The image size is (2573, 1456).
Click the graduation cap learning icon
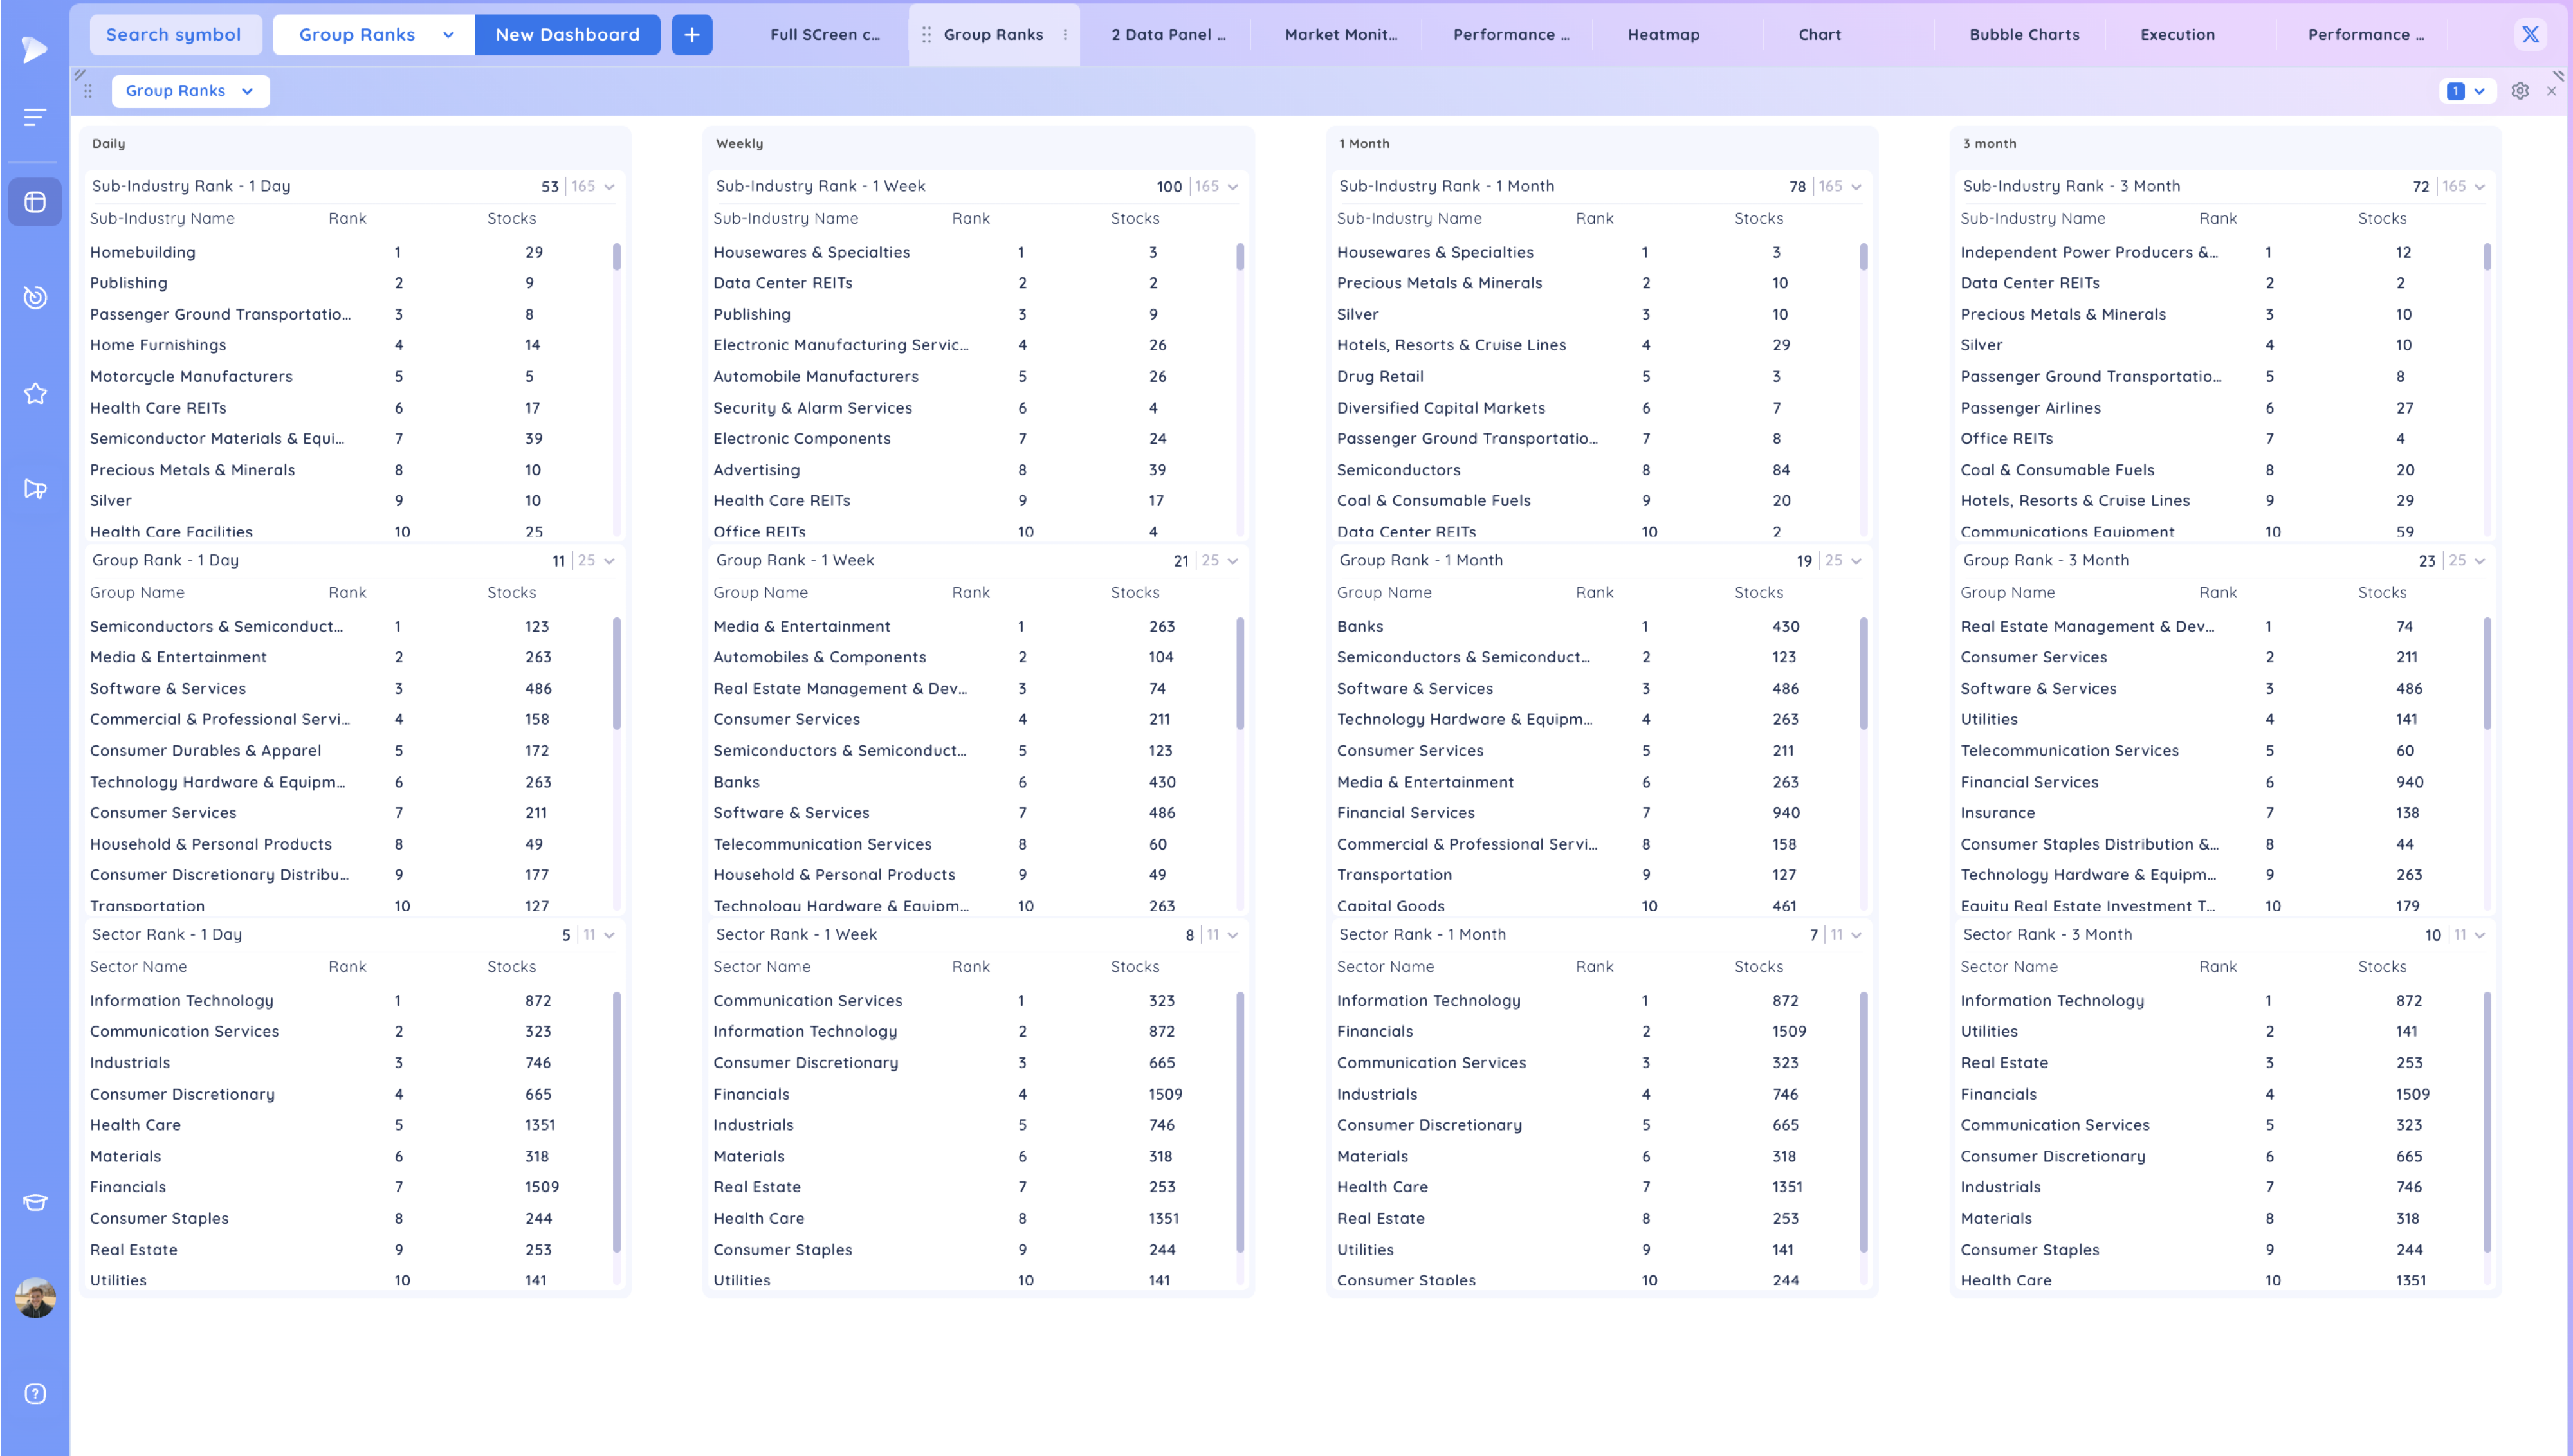(x=35, y=1202)
